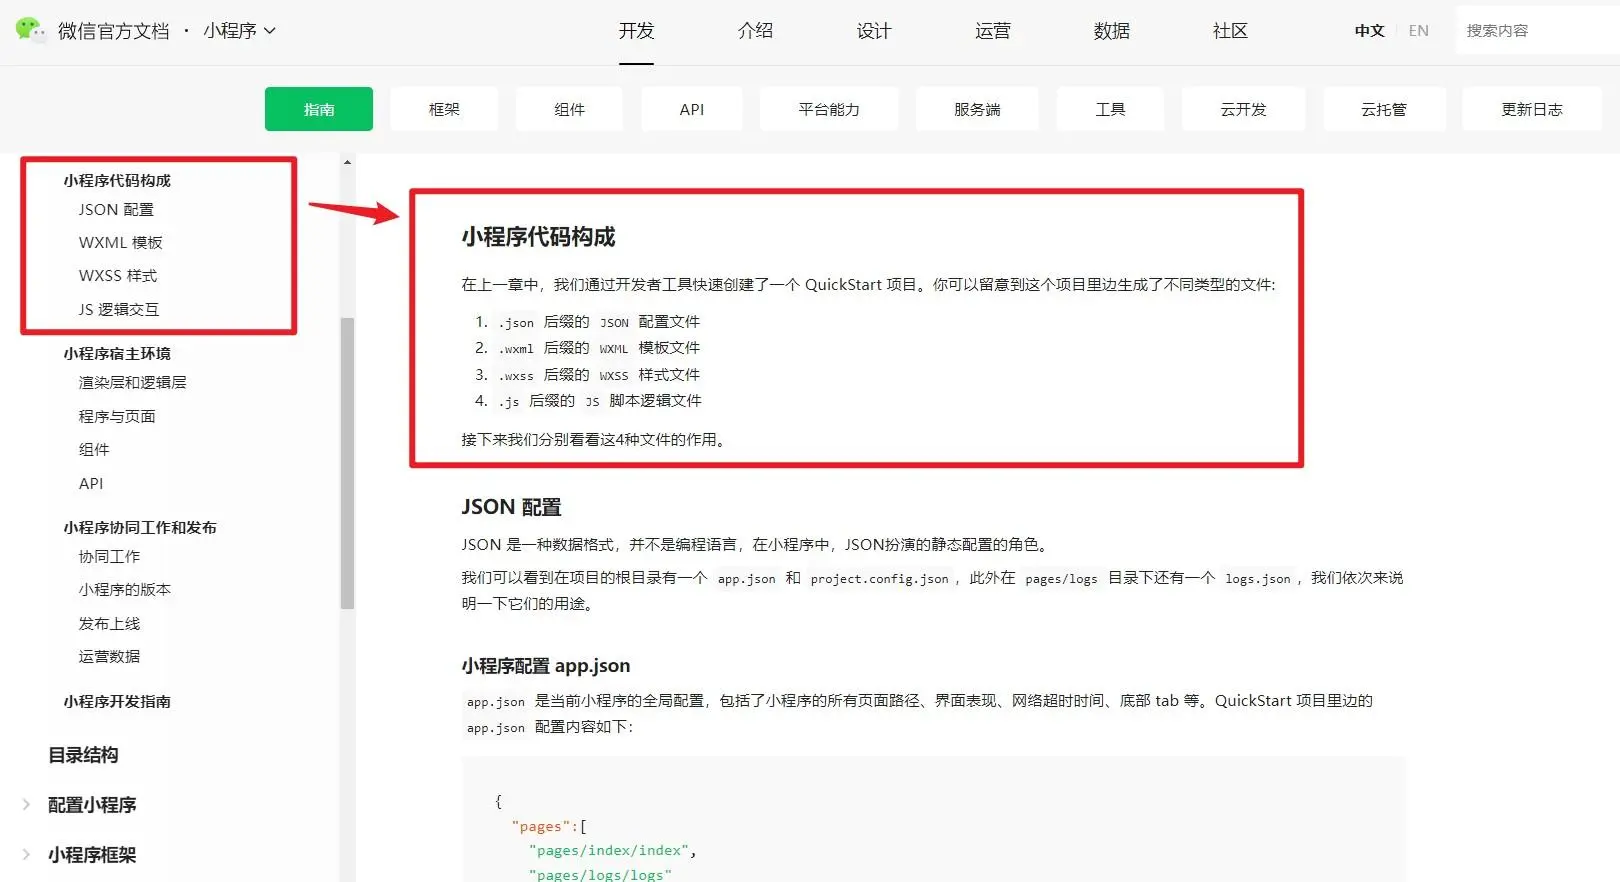This screenshot has width=1620, height=882.
Task: Open the 数据 top navigation tab
Action: point(1112,31)
